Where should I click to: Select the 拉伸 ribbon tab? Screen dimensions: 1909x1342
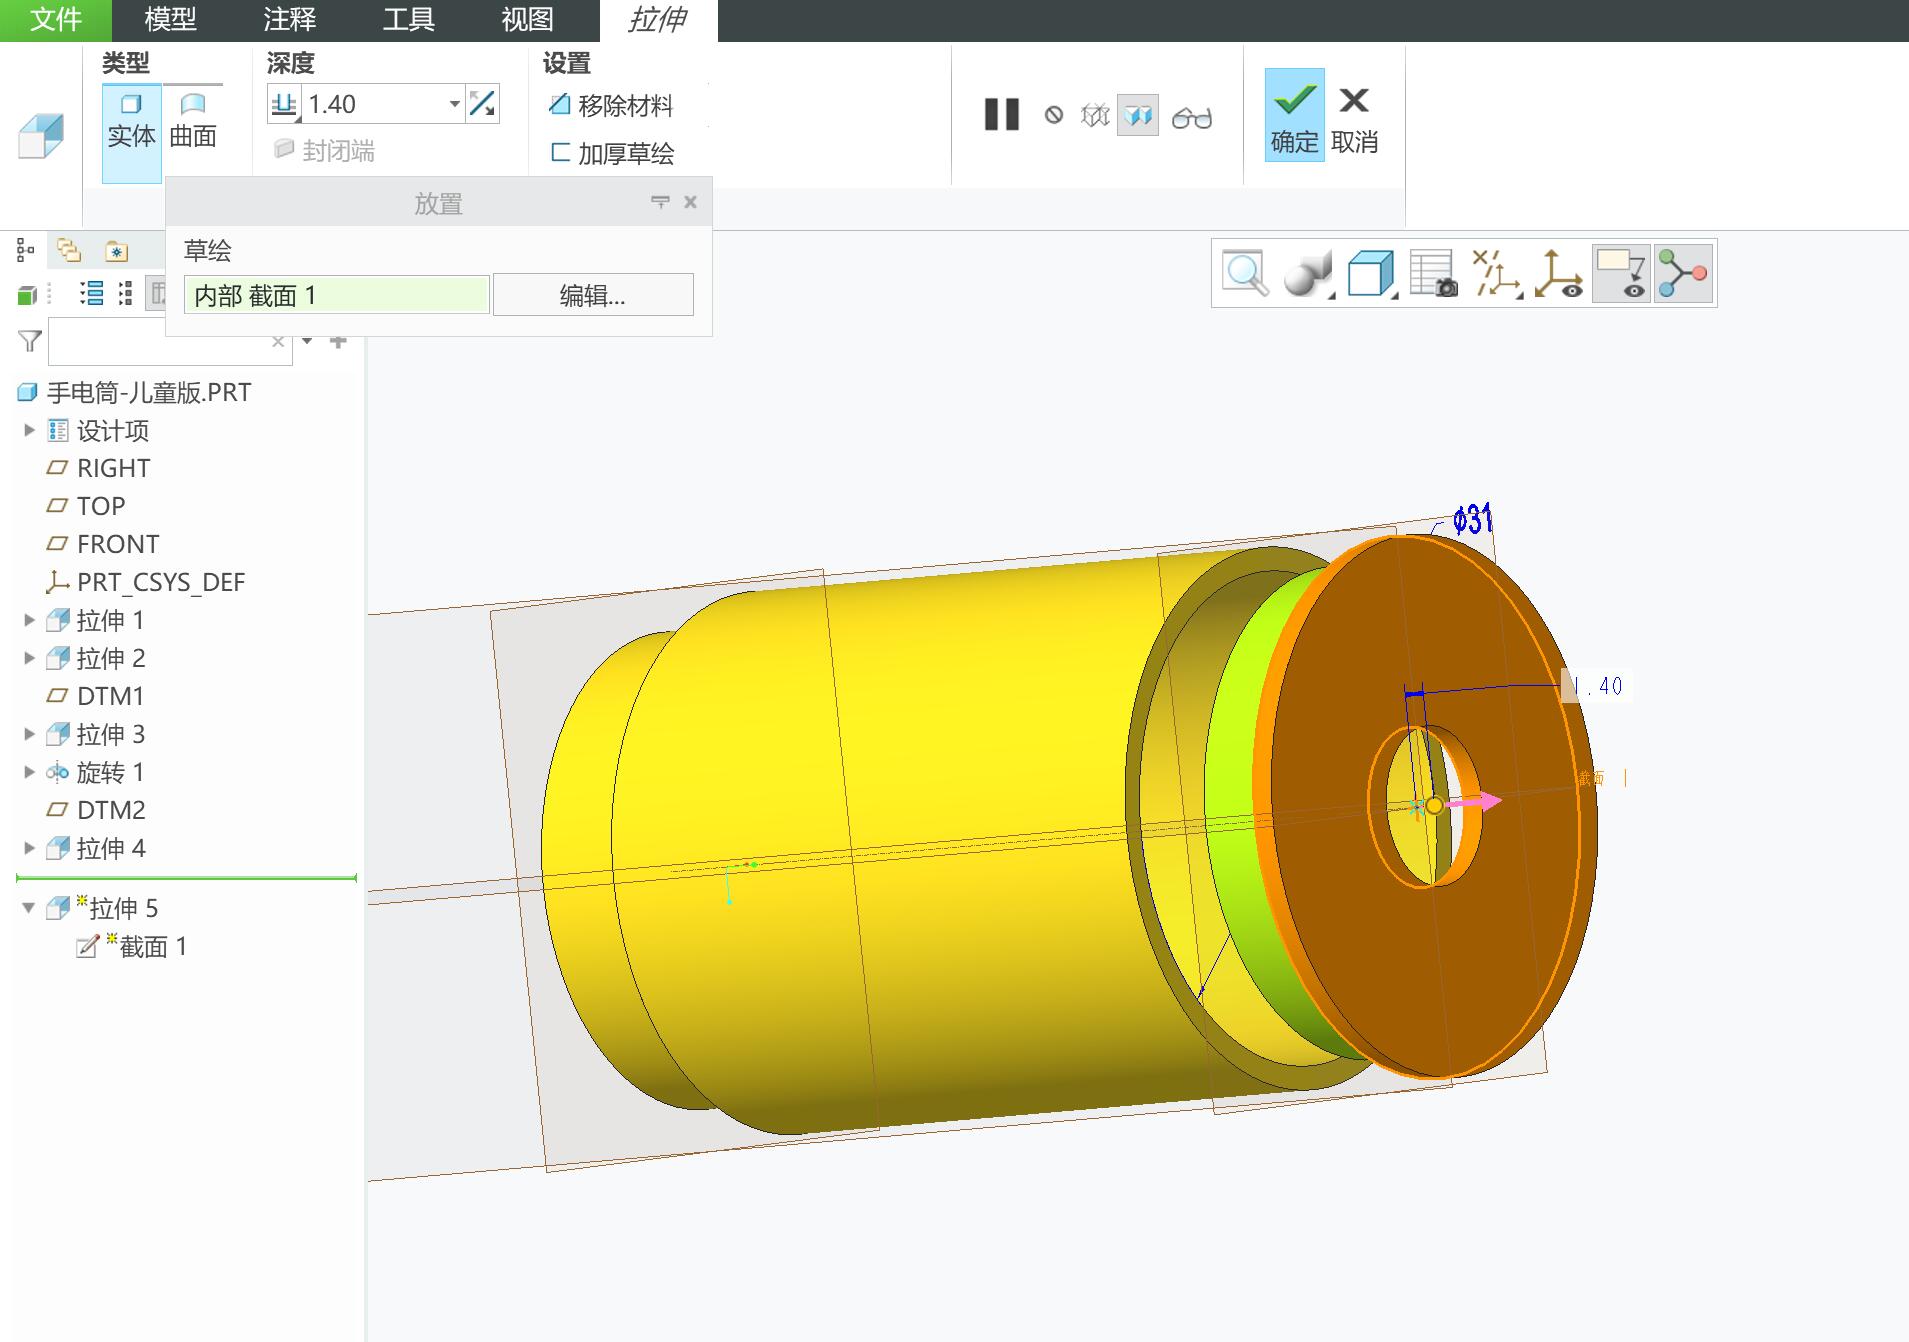pos(658,20)
